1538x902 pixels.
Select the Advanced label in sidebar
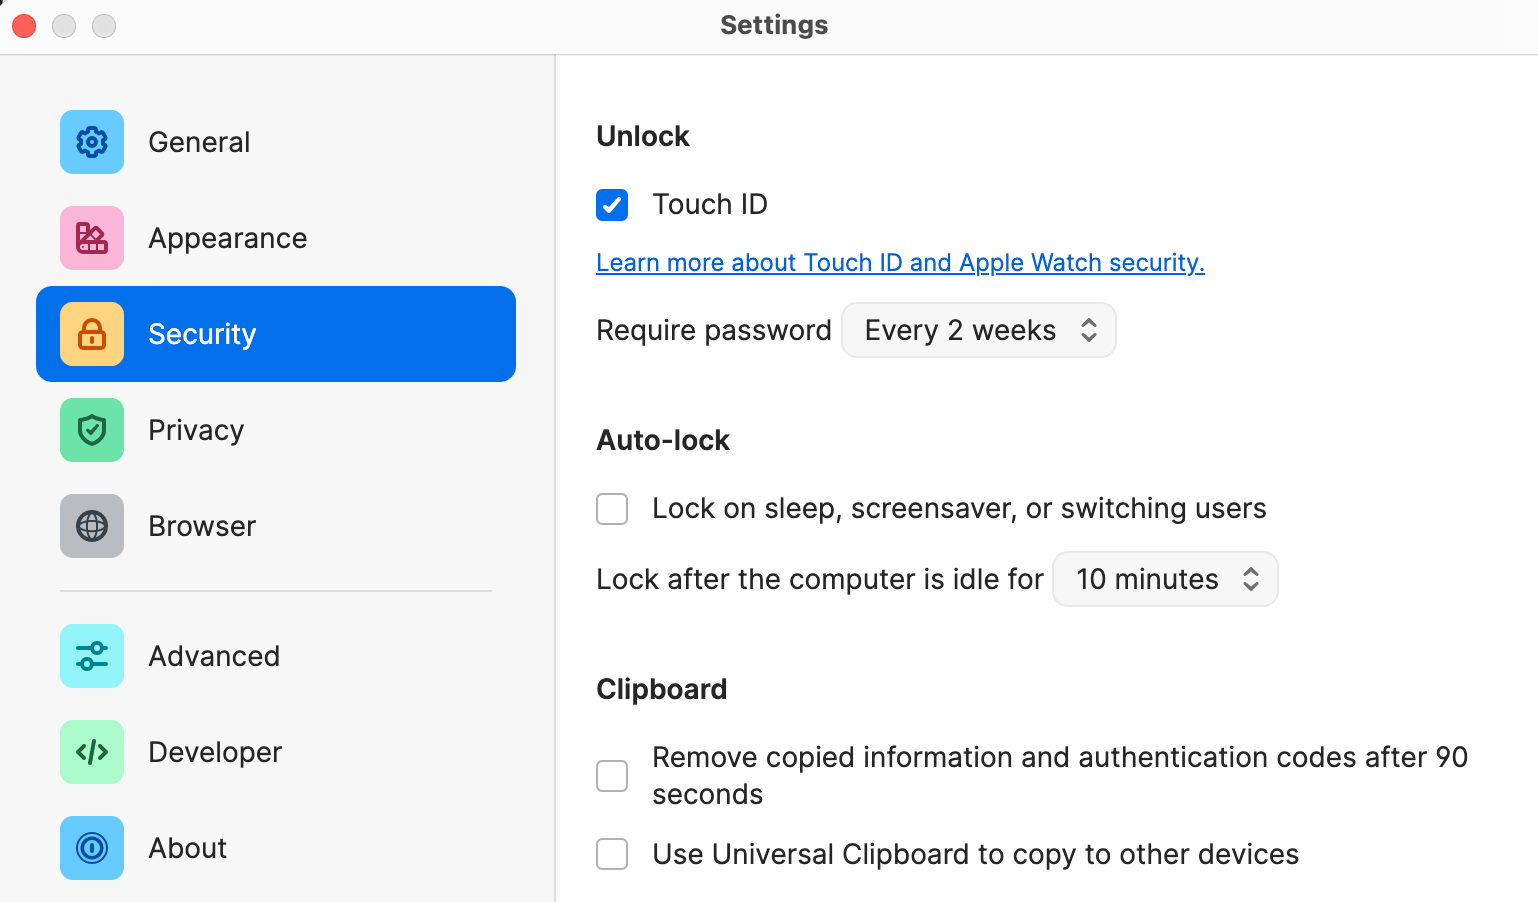214,656
